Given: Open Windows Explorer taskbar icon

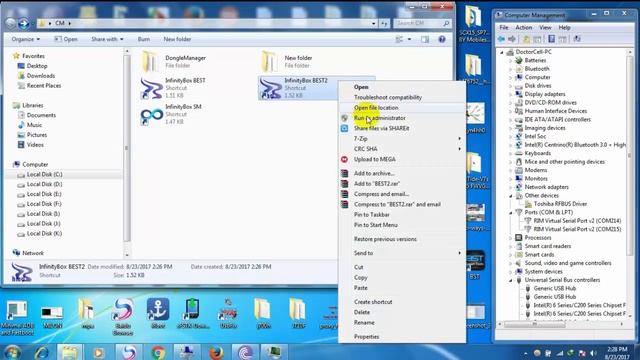Looking at the screenshot, I should [x=69, y=352].
